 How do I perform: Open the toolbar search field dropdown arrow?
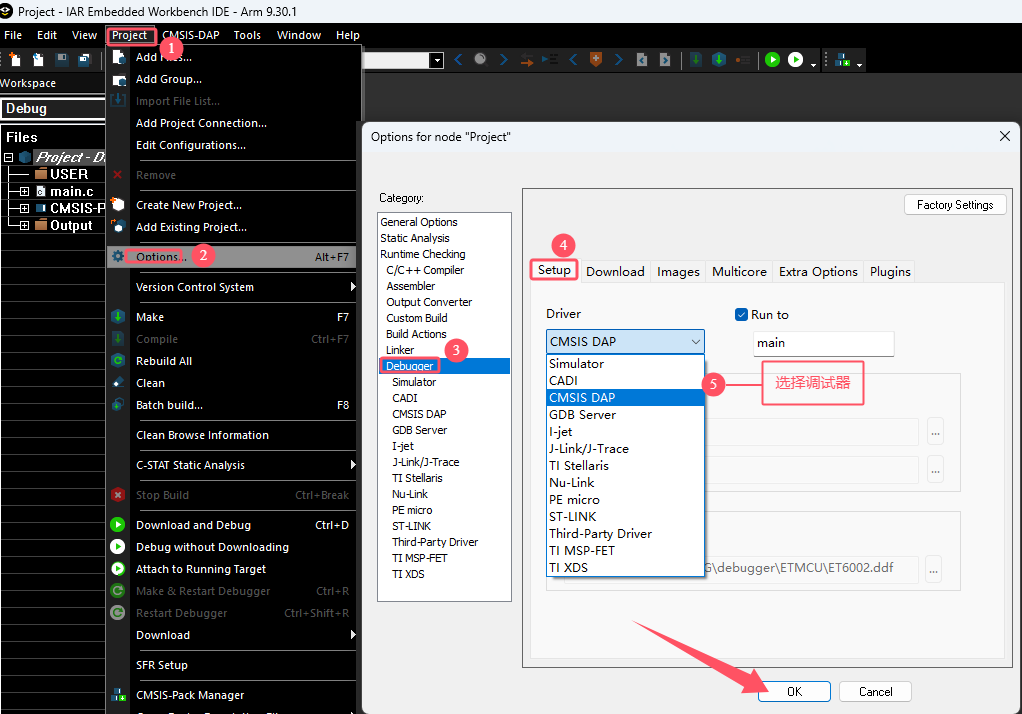(x=437, y=61)
